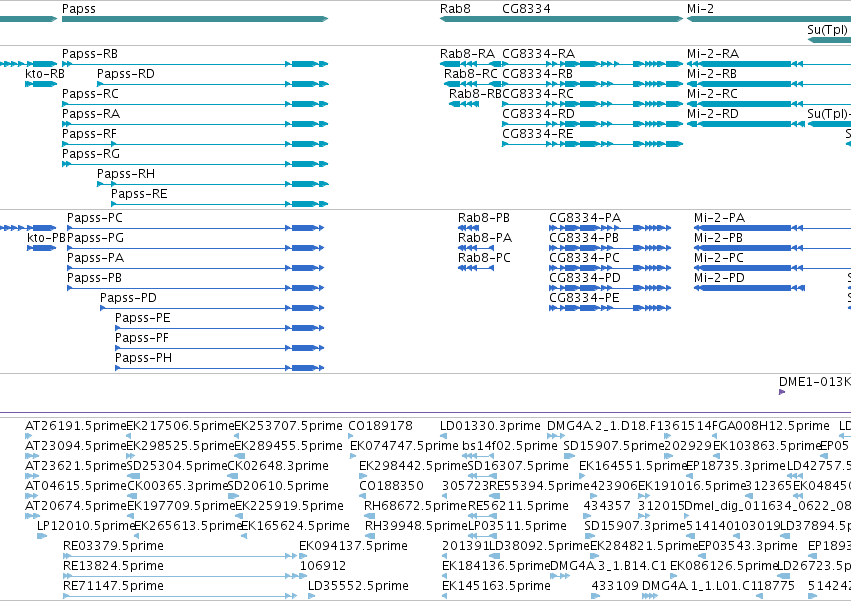Select the CG8334-RE transcript label
Image resolution: width=851 pixels, height=601 pixels.
click(x=537, y=134)
